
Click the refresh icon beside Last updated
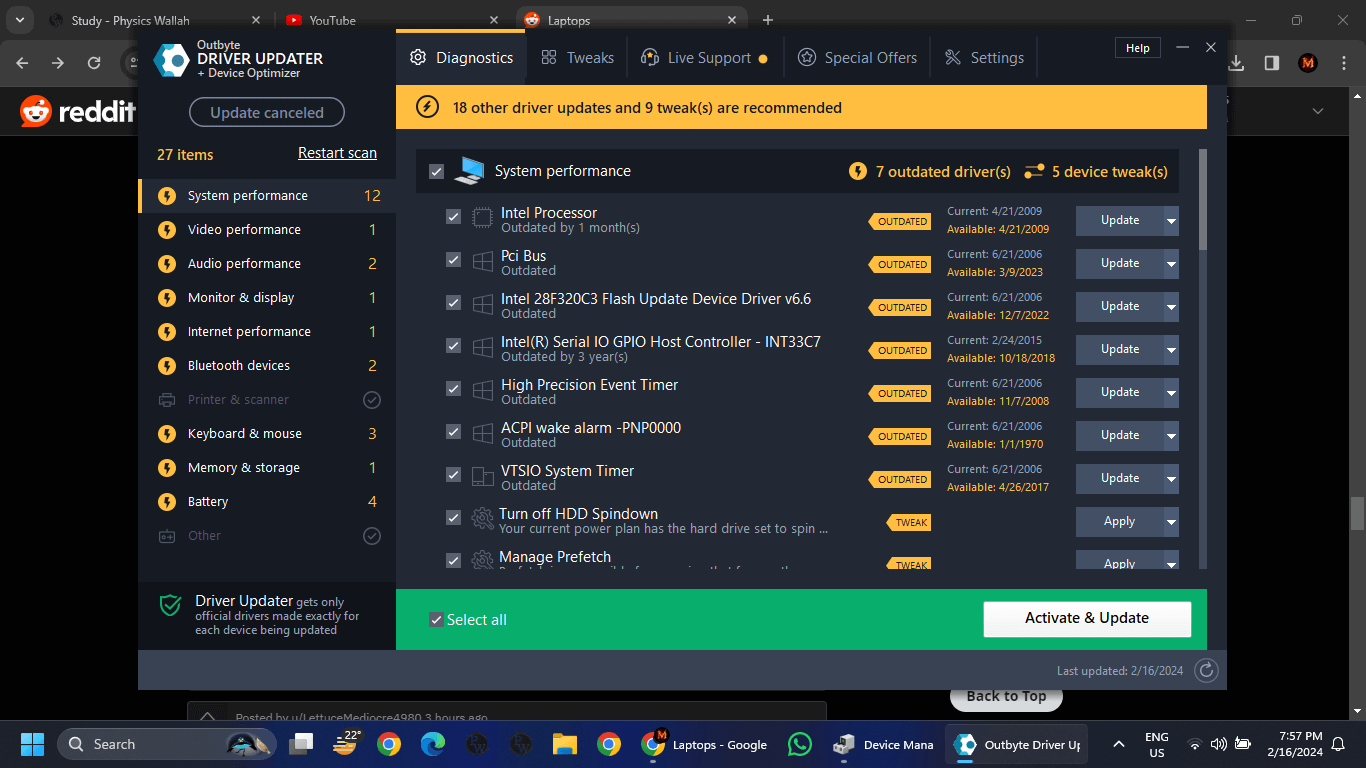click(x=1207, y=671)
